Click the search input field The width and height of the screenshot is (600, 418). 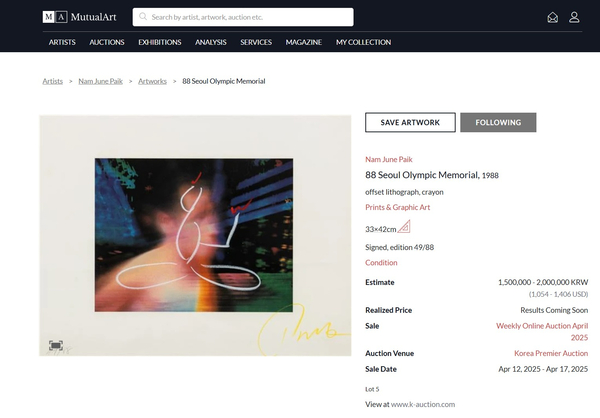click(250, 17)
